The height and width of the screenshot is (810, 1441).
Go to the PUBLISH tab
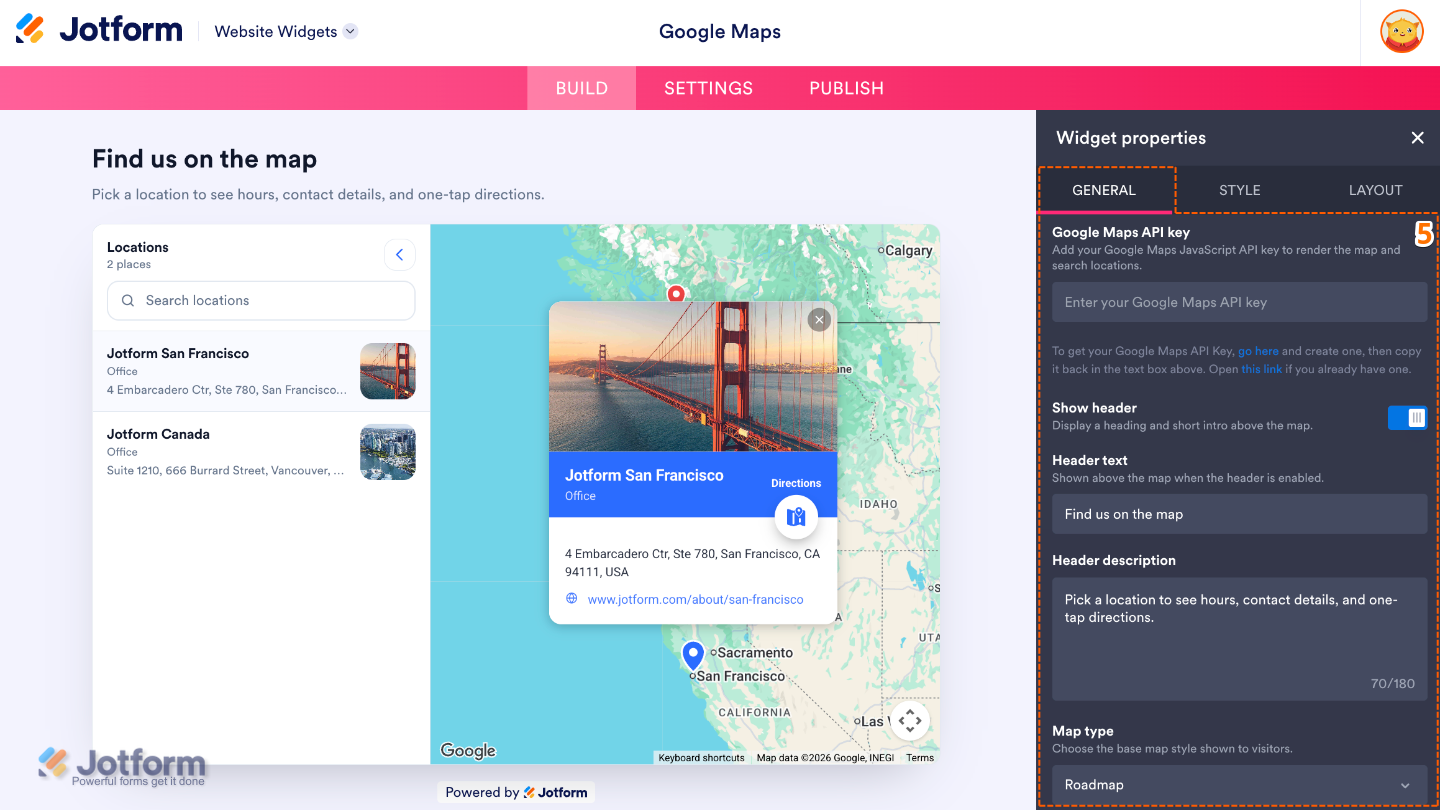pos(846,88)
